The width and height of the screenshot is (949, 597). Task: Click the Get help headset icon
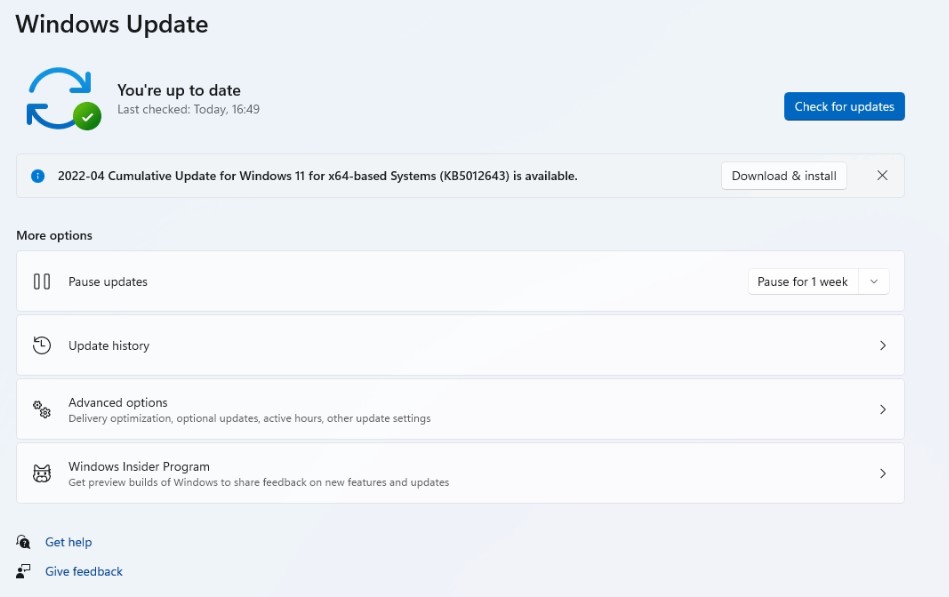tap(22, 541)
